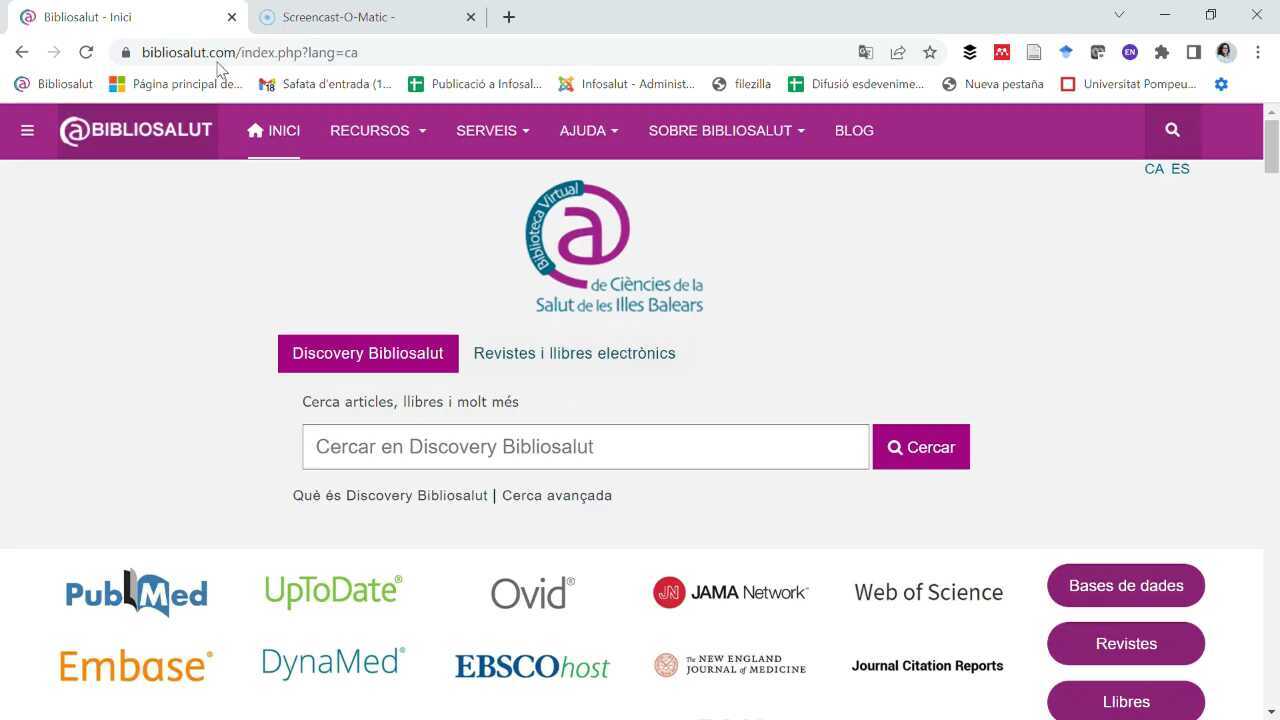Viewport: 1280px width, 720px height.
Task: Open the PubMed resource logo
Action: (x=136, y=593)
